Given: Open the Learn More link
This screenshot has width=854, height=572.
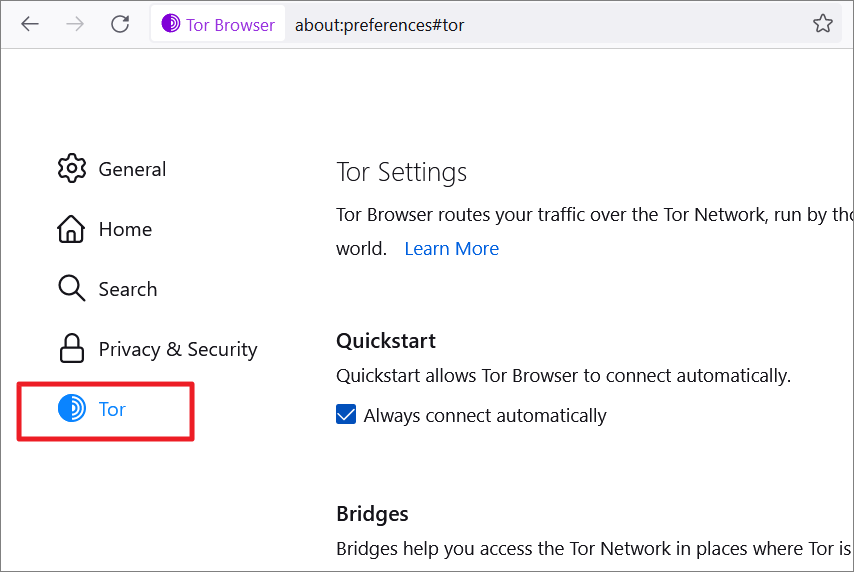Looking at the screenshot, I should (x=452, y=248).
